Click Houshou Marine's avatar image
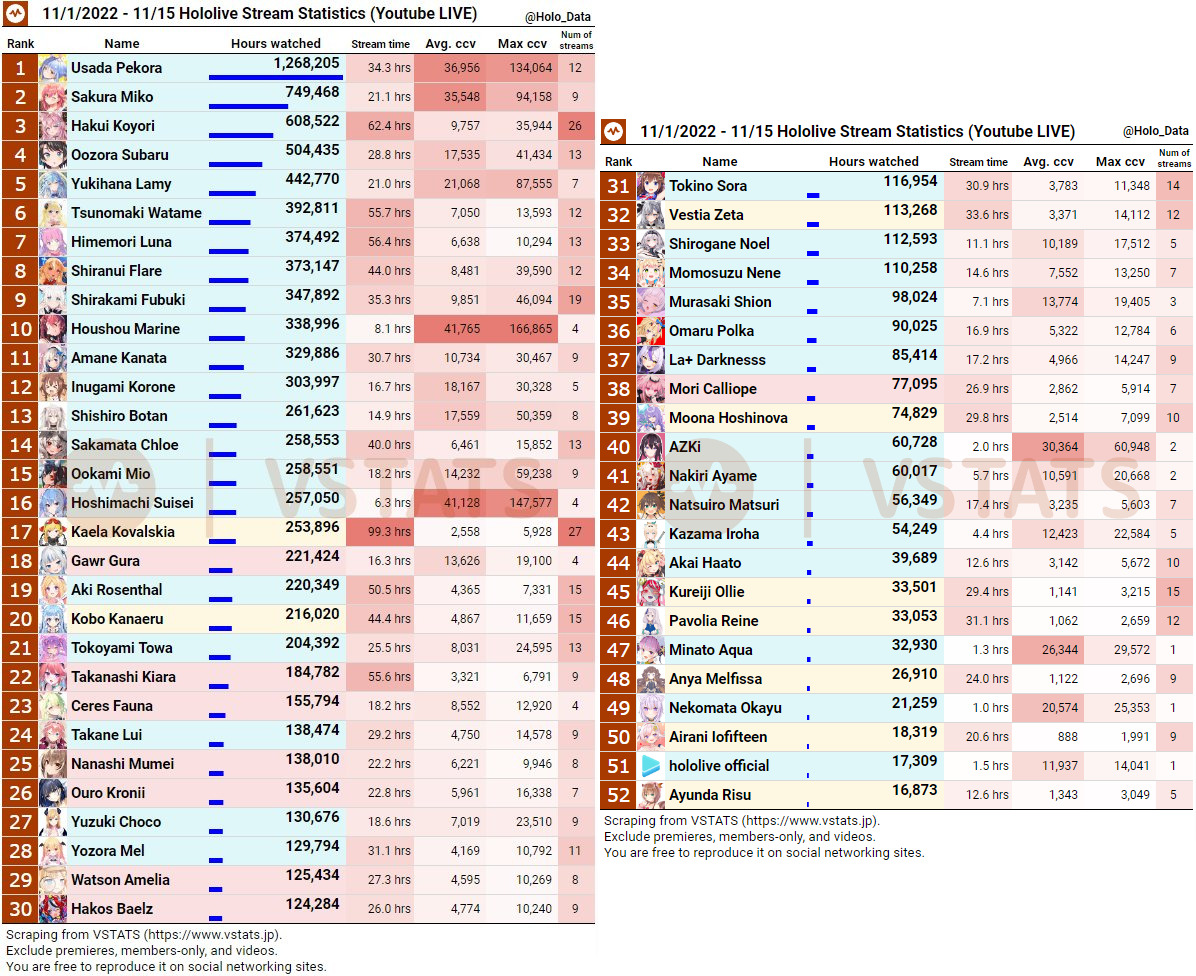 point(53,329)
